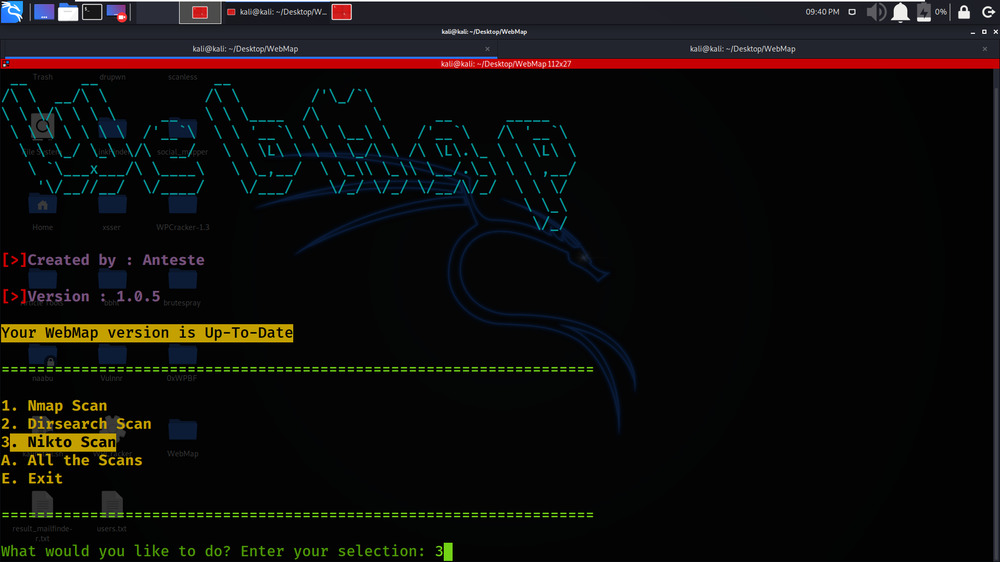1000x562 pixels.
Task: Click the rightmost red terminal icon in taskbar
Action: (342, 12)
